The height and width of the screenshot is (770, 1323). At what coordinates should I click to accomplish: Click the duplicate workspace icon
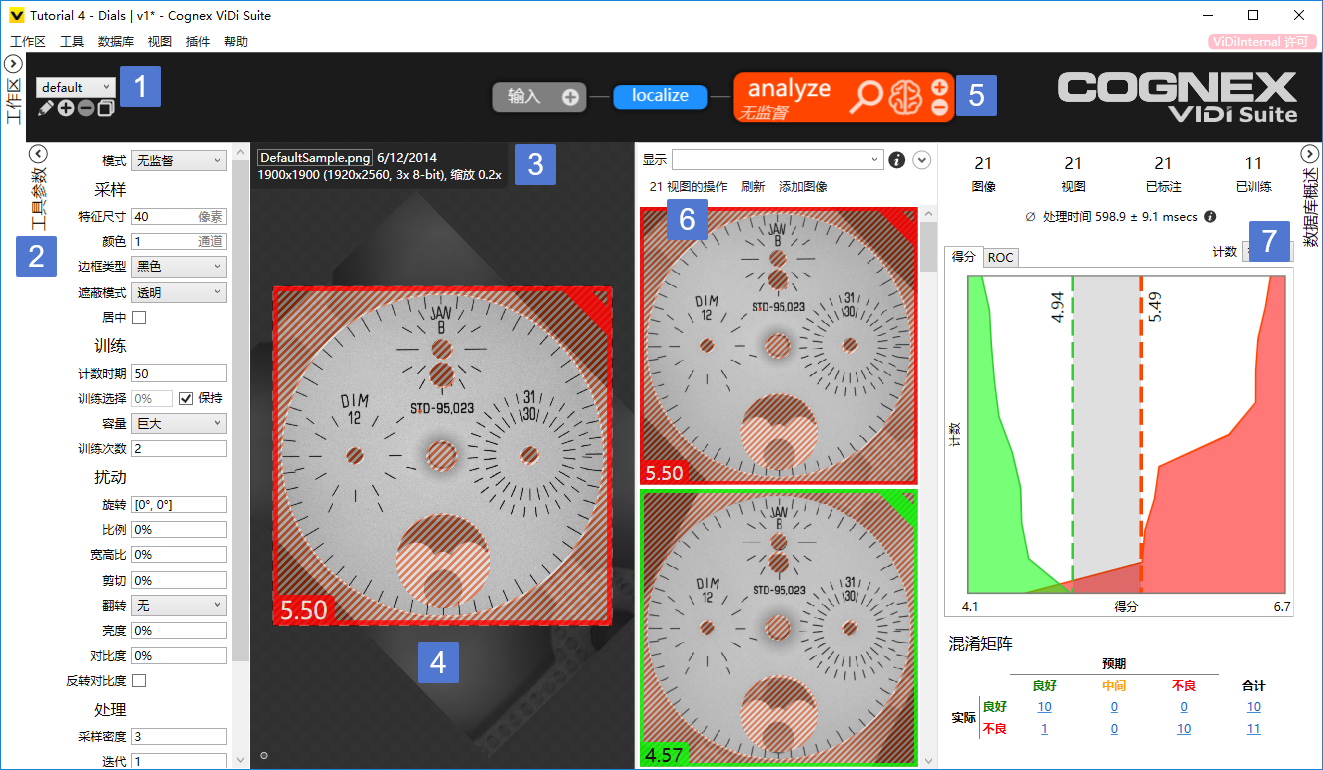[105, 108]
